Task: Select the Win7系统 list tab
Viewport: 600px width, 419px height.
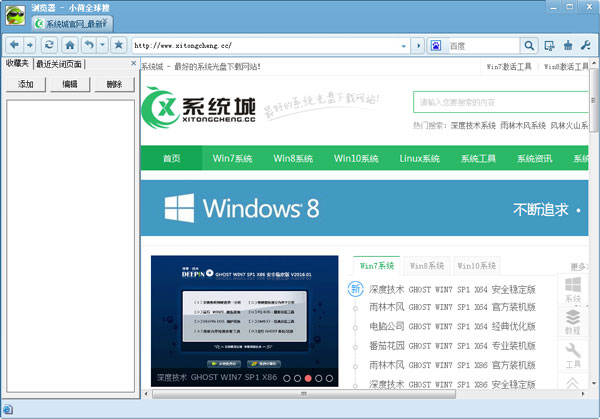Action: (x=377, y=266)
